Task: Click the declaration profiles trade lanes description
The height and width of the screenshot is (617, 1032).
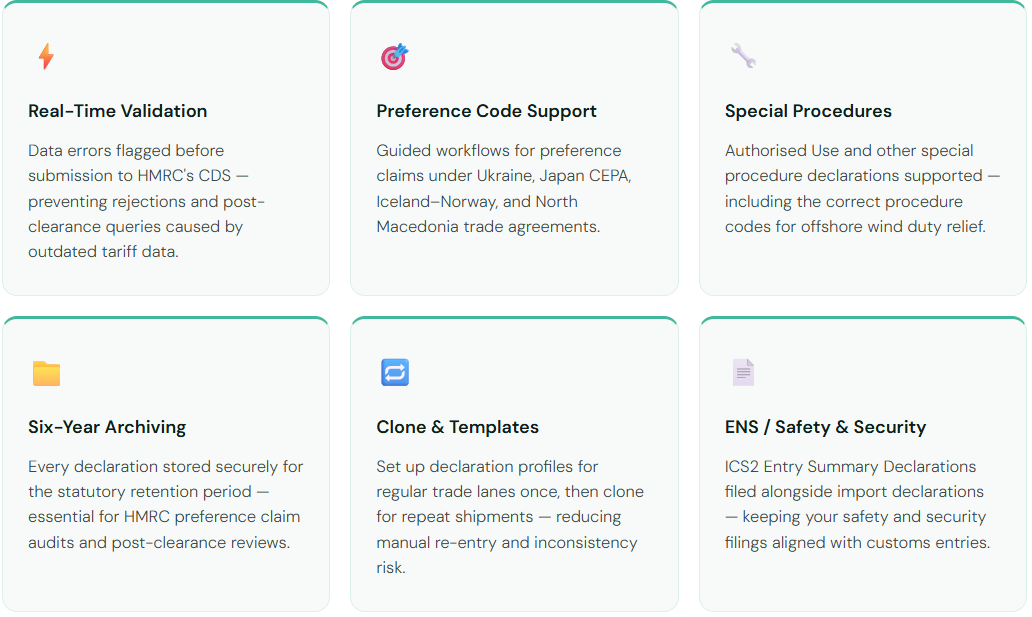Action: (510, 517)
